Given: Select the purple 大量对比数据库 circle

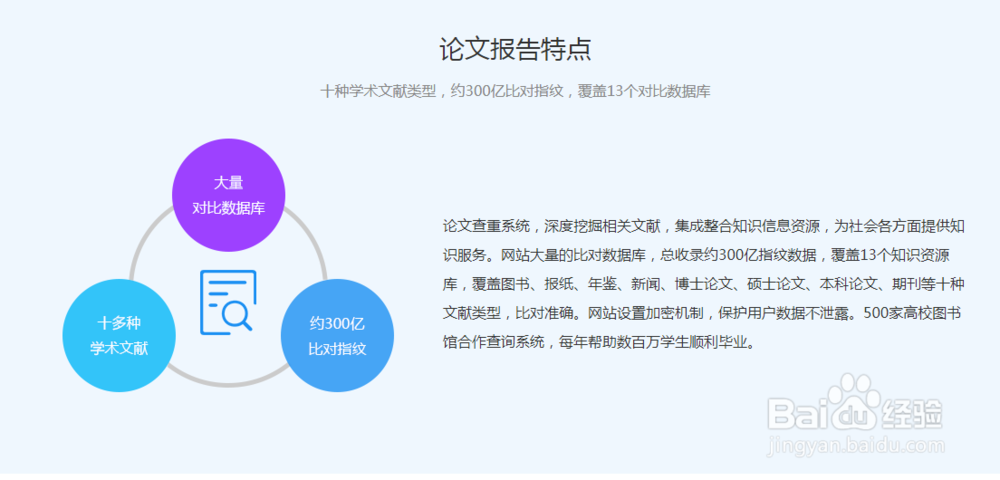Looking at the screenshot, I should [228, 195].
